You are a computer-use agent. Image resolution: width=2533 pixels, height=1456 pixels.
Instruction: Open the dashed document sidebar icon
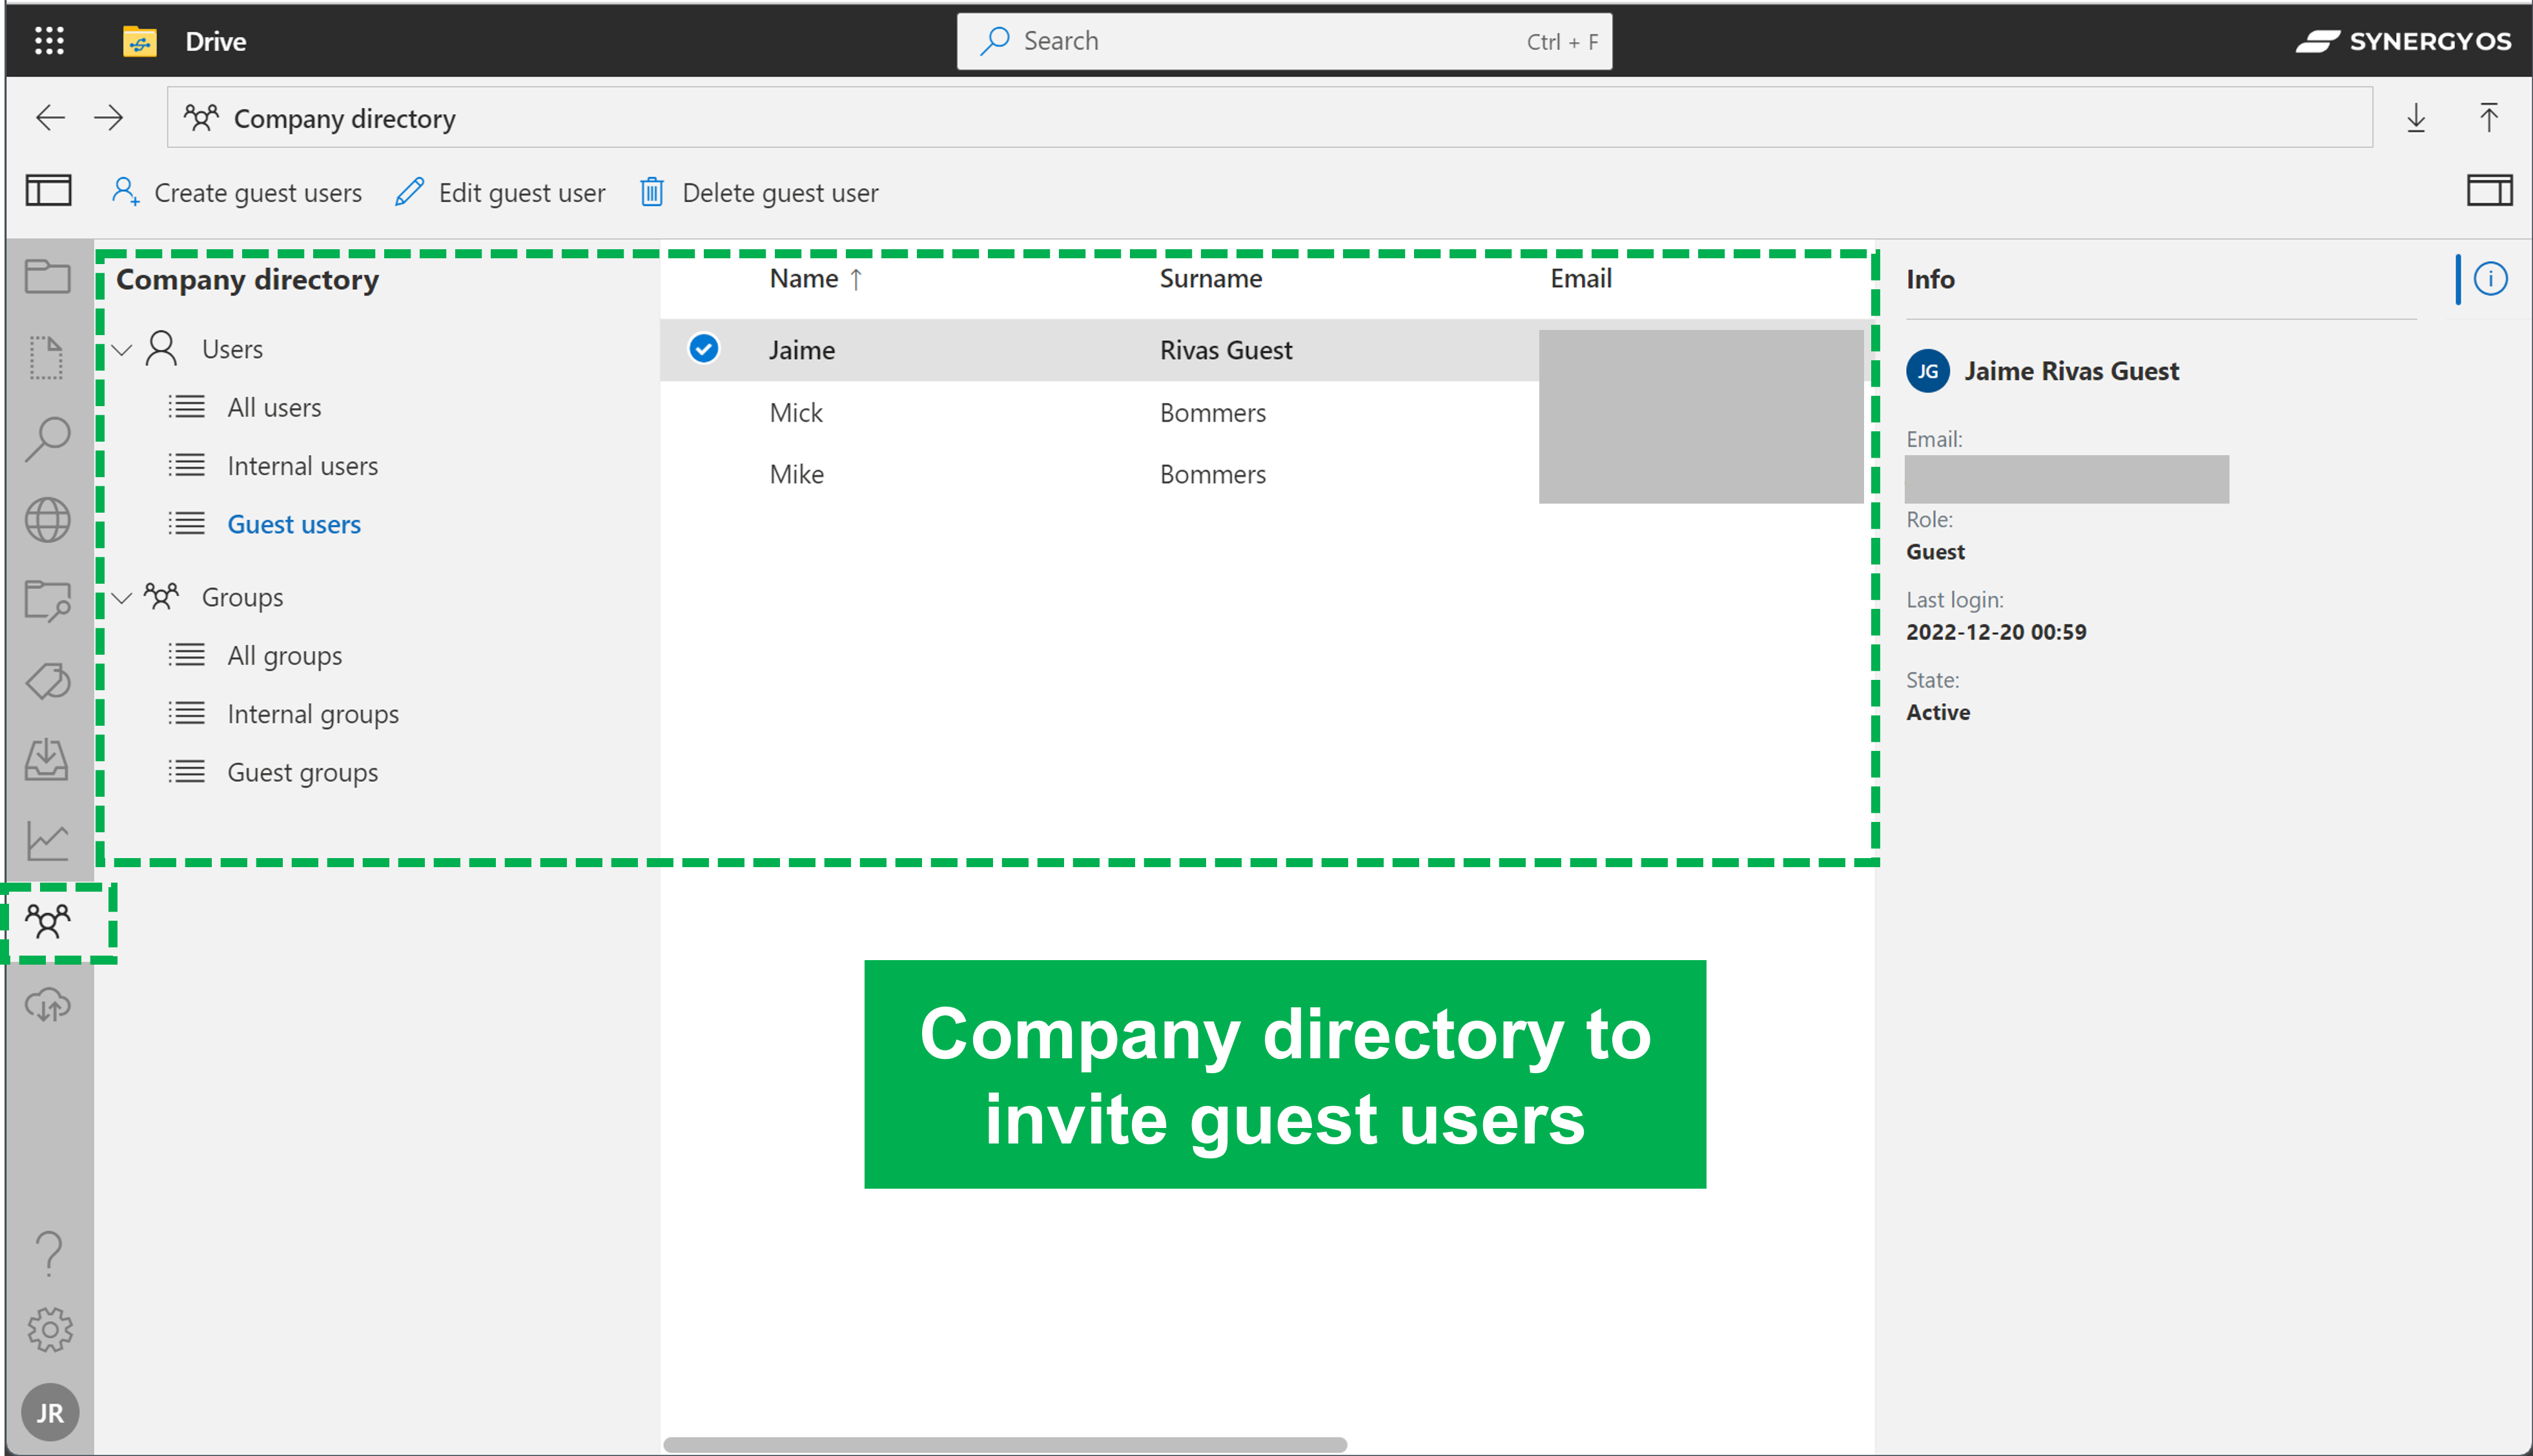point(47,357)
